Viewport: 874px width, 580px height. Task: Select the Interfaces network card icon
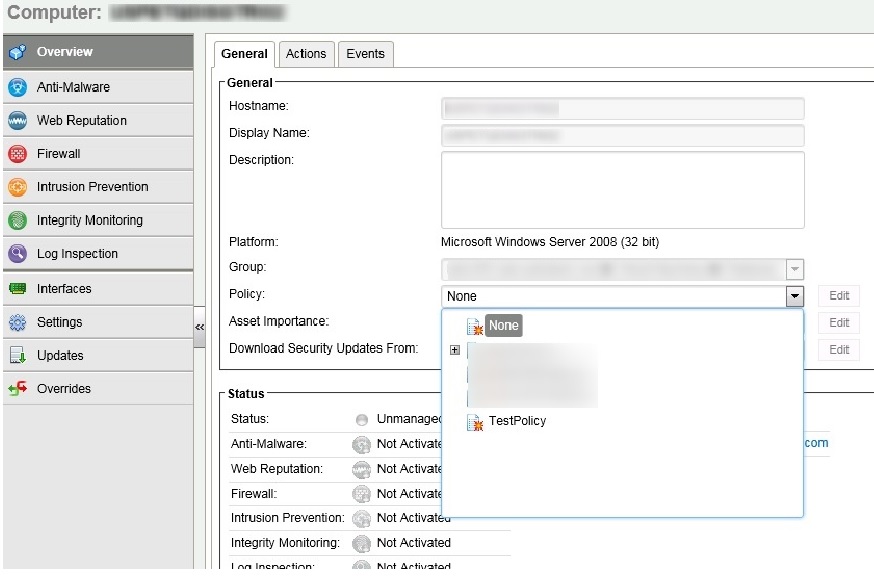[17, 289]
